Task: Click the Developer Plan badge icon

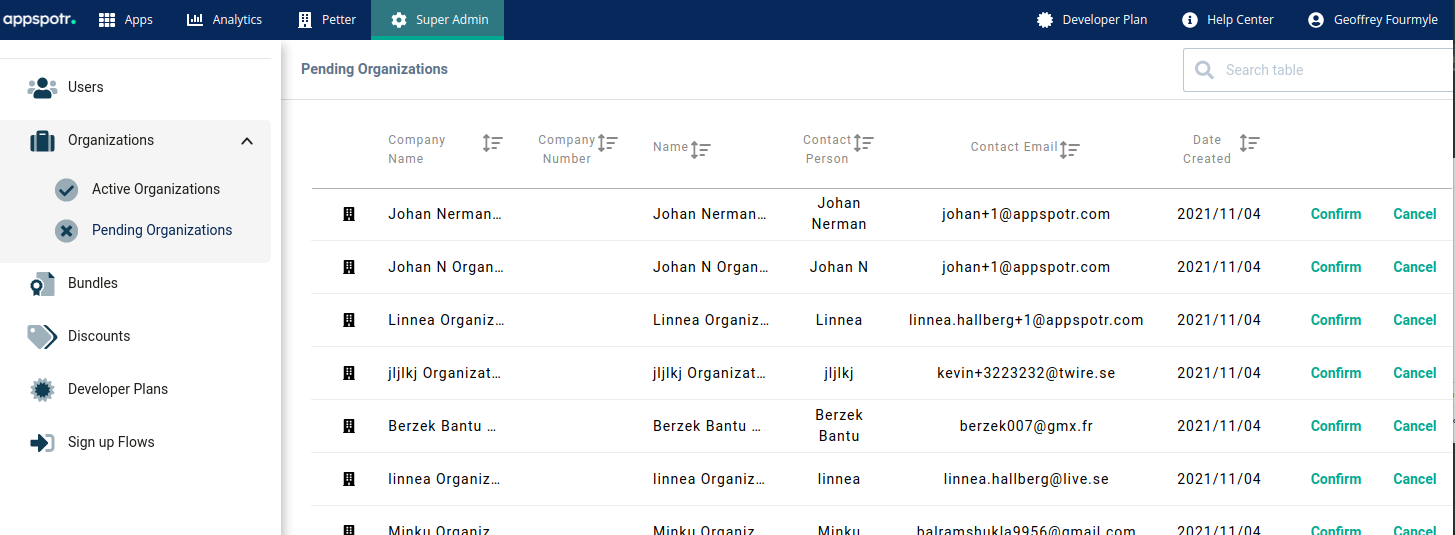Action: (1045, 20)
